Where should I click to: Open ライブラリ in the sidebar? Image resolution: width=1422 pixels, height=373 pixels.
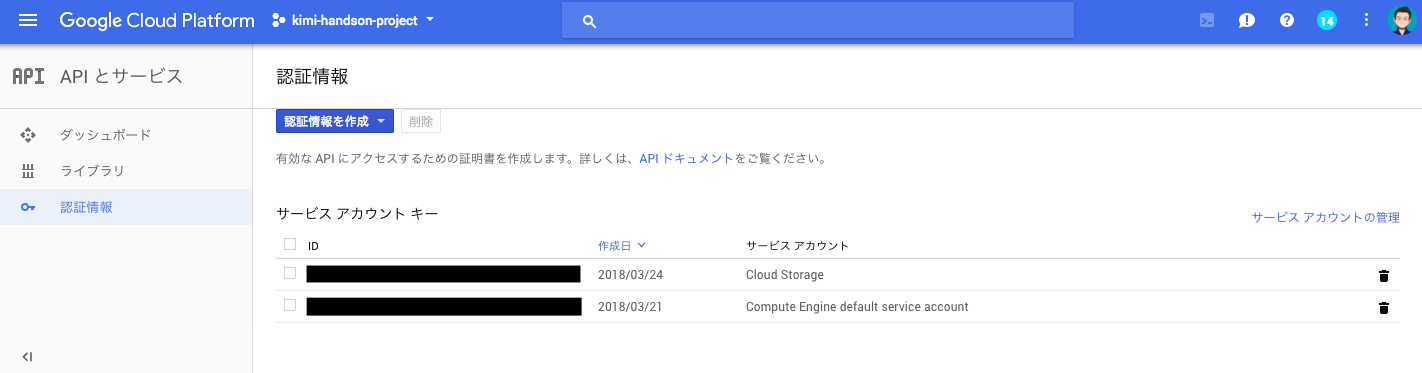pos(92,171)
